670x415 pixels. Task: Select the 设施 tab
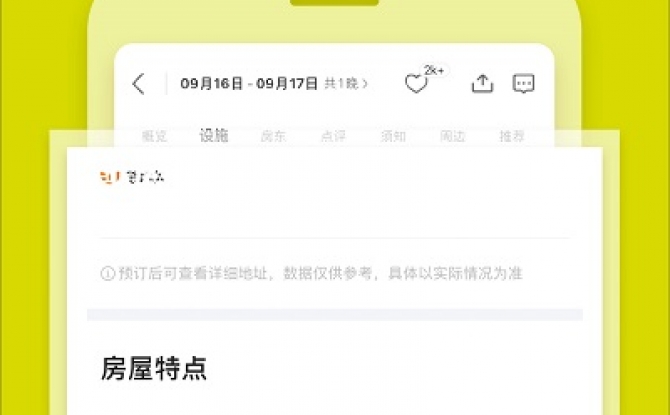[214, 135]
